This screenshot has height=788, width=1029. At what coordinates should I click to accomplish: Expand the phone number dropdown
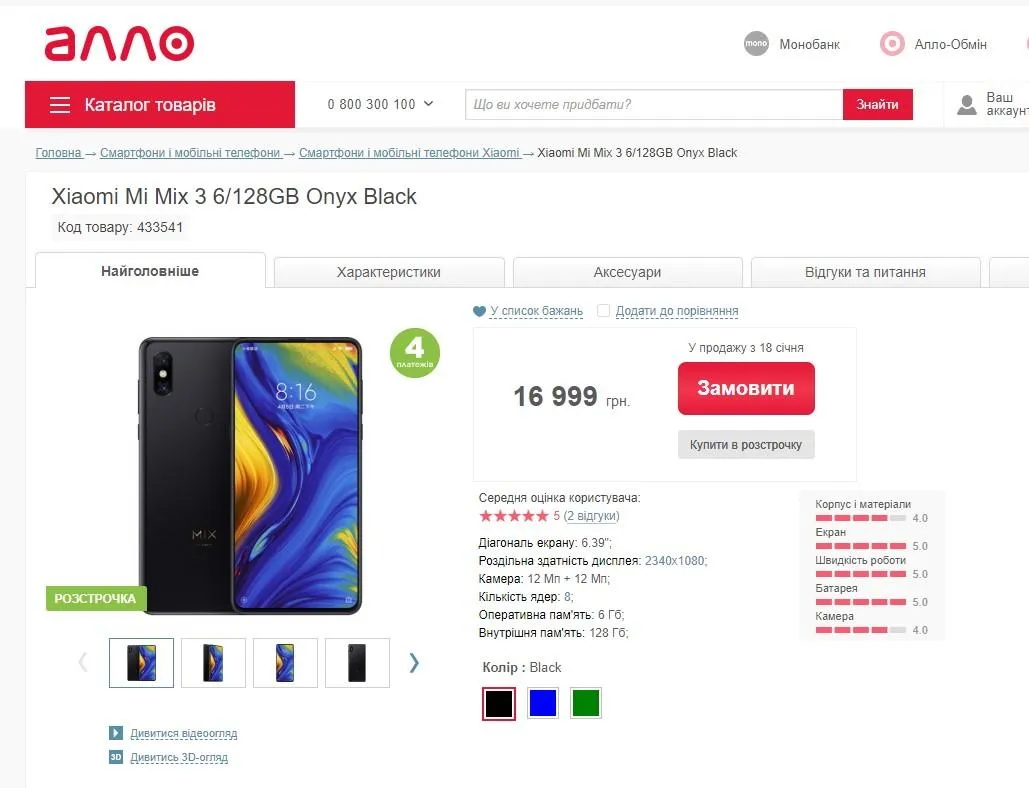[428, 104]
